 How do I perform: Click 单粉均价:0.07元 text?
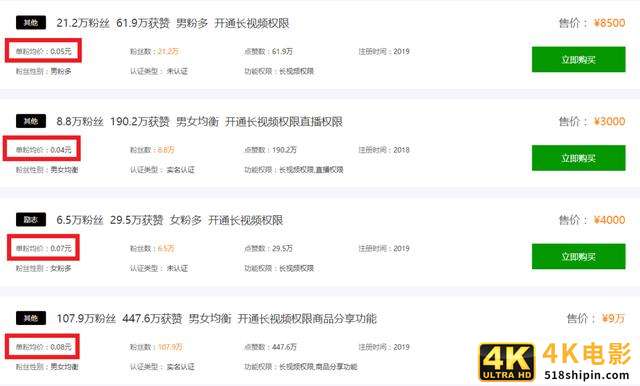coord(44,248)
